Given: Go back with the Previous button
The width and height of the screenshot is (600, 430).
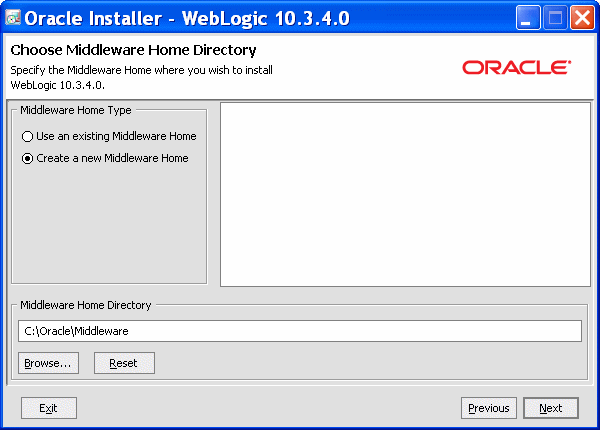Looking at the screenshot, I should tap(489, 408).
